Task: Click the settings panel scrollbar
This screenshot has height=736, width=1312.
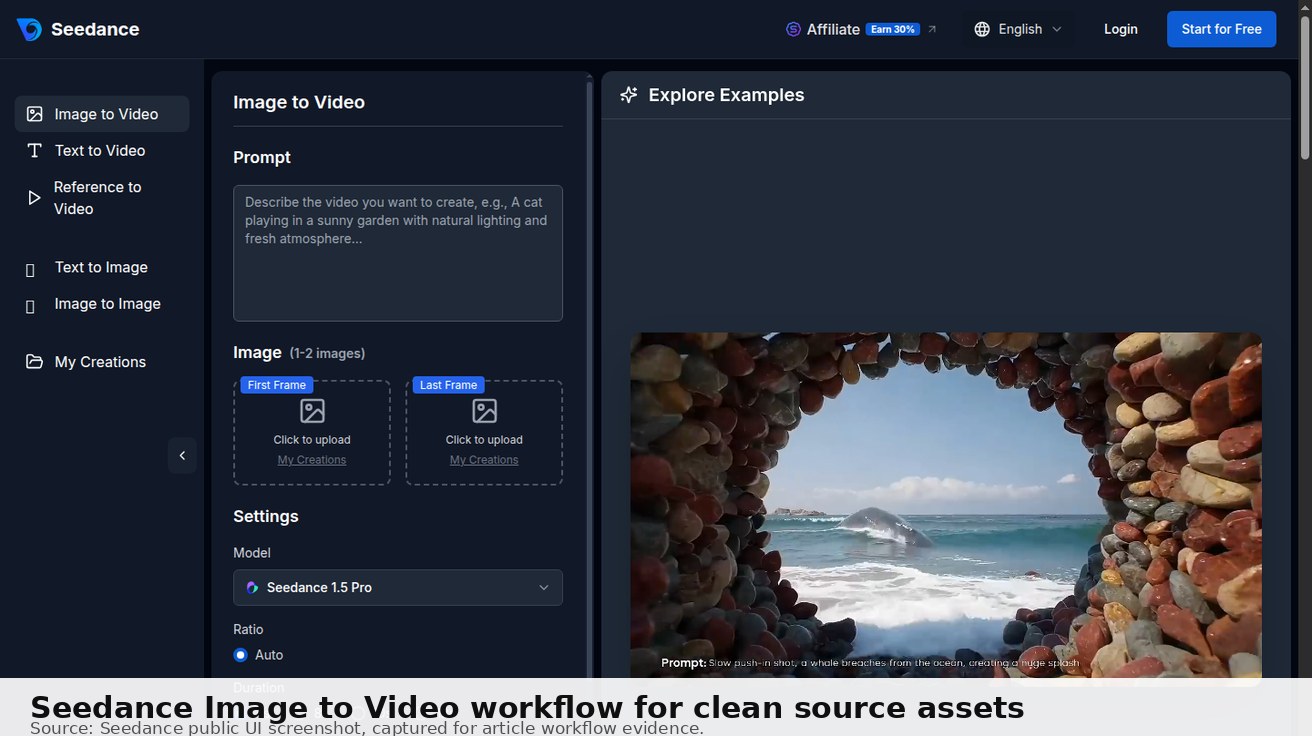Action: click(x=589, y=380)
